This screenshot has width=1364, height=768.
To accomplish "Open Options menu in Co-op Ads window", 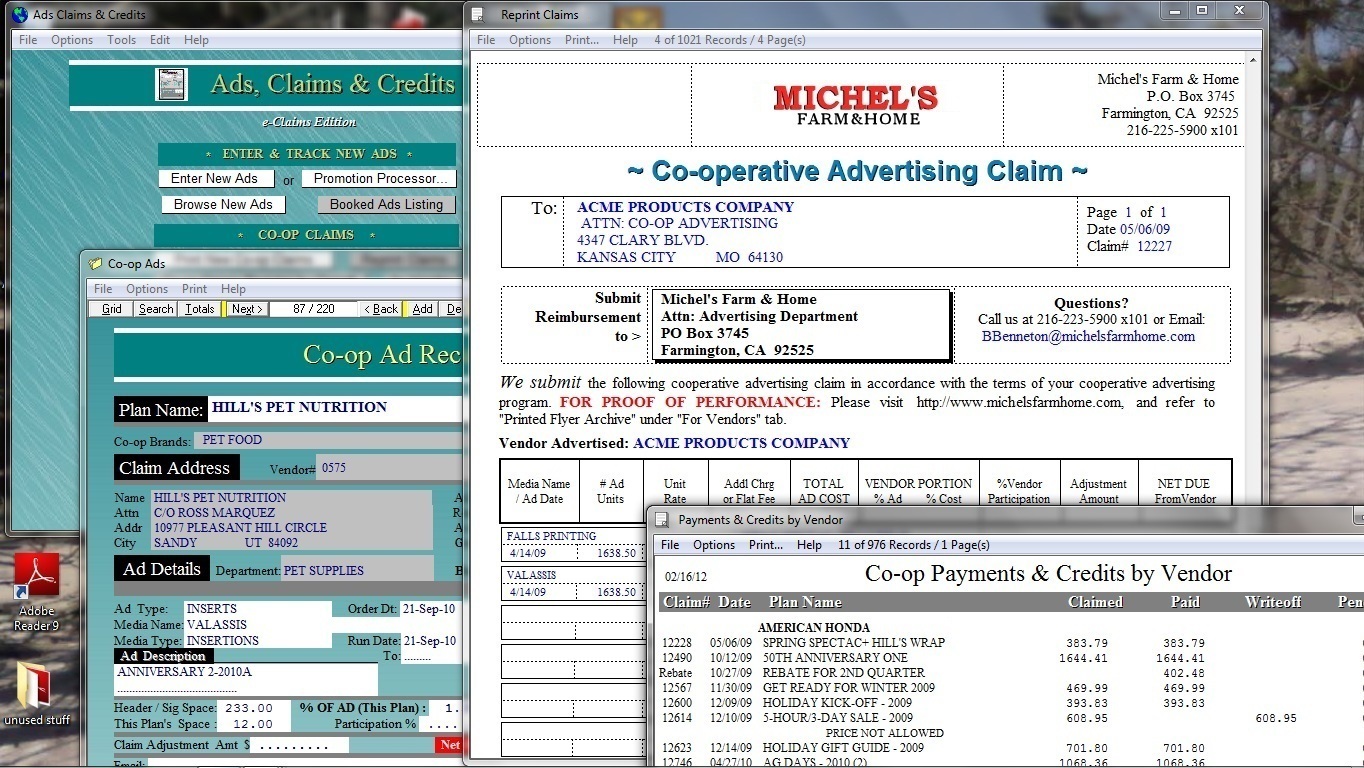I will [x=147, y=289].
